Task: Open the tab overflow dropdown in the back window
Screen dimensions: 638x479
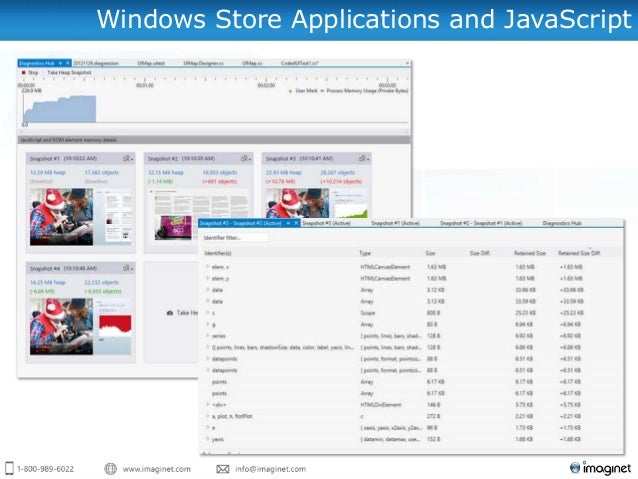Action: 407,63
